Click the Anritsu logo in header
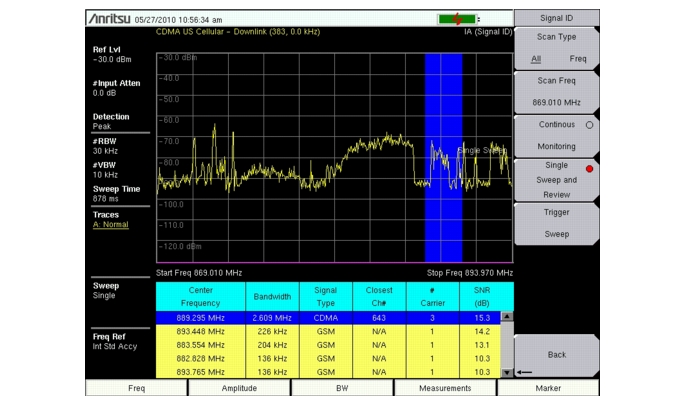Image resolution: width=689 pixels, height=402 pixels. (x=118, y=19)
